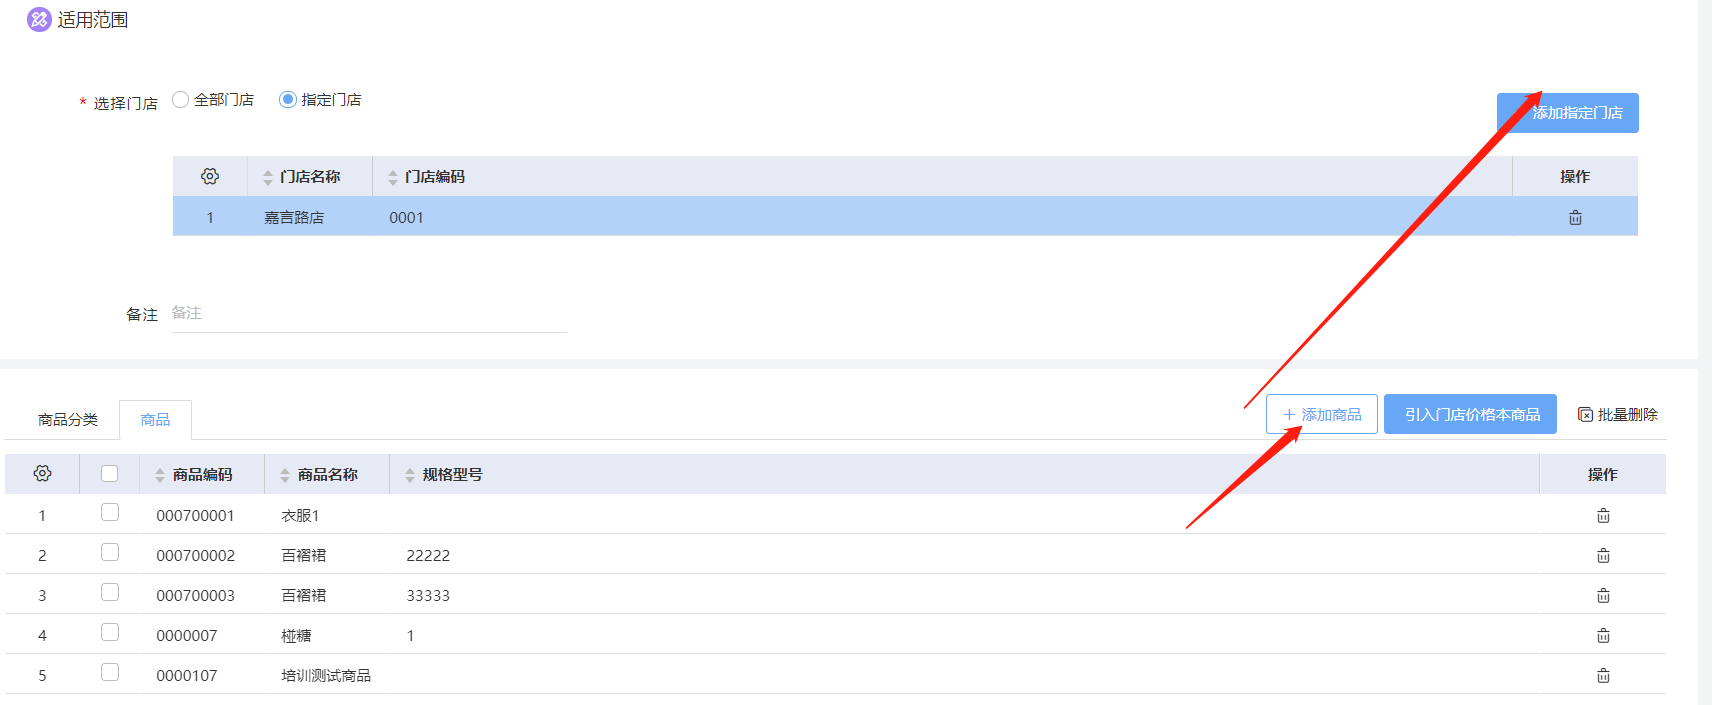Click trash icon for product 000700003
Viewport: 1712px width, 705px height.
click(x=1603, y=596)
